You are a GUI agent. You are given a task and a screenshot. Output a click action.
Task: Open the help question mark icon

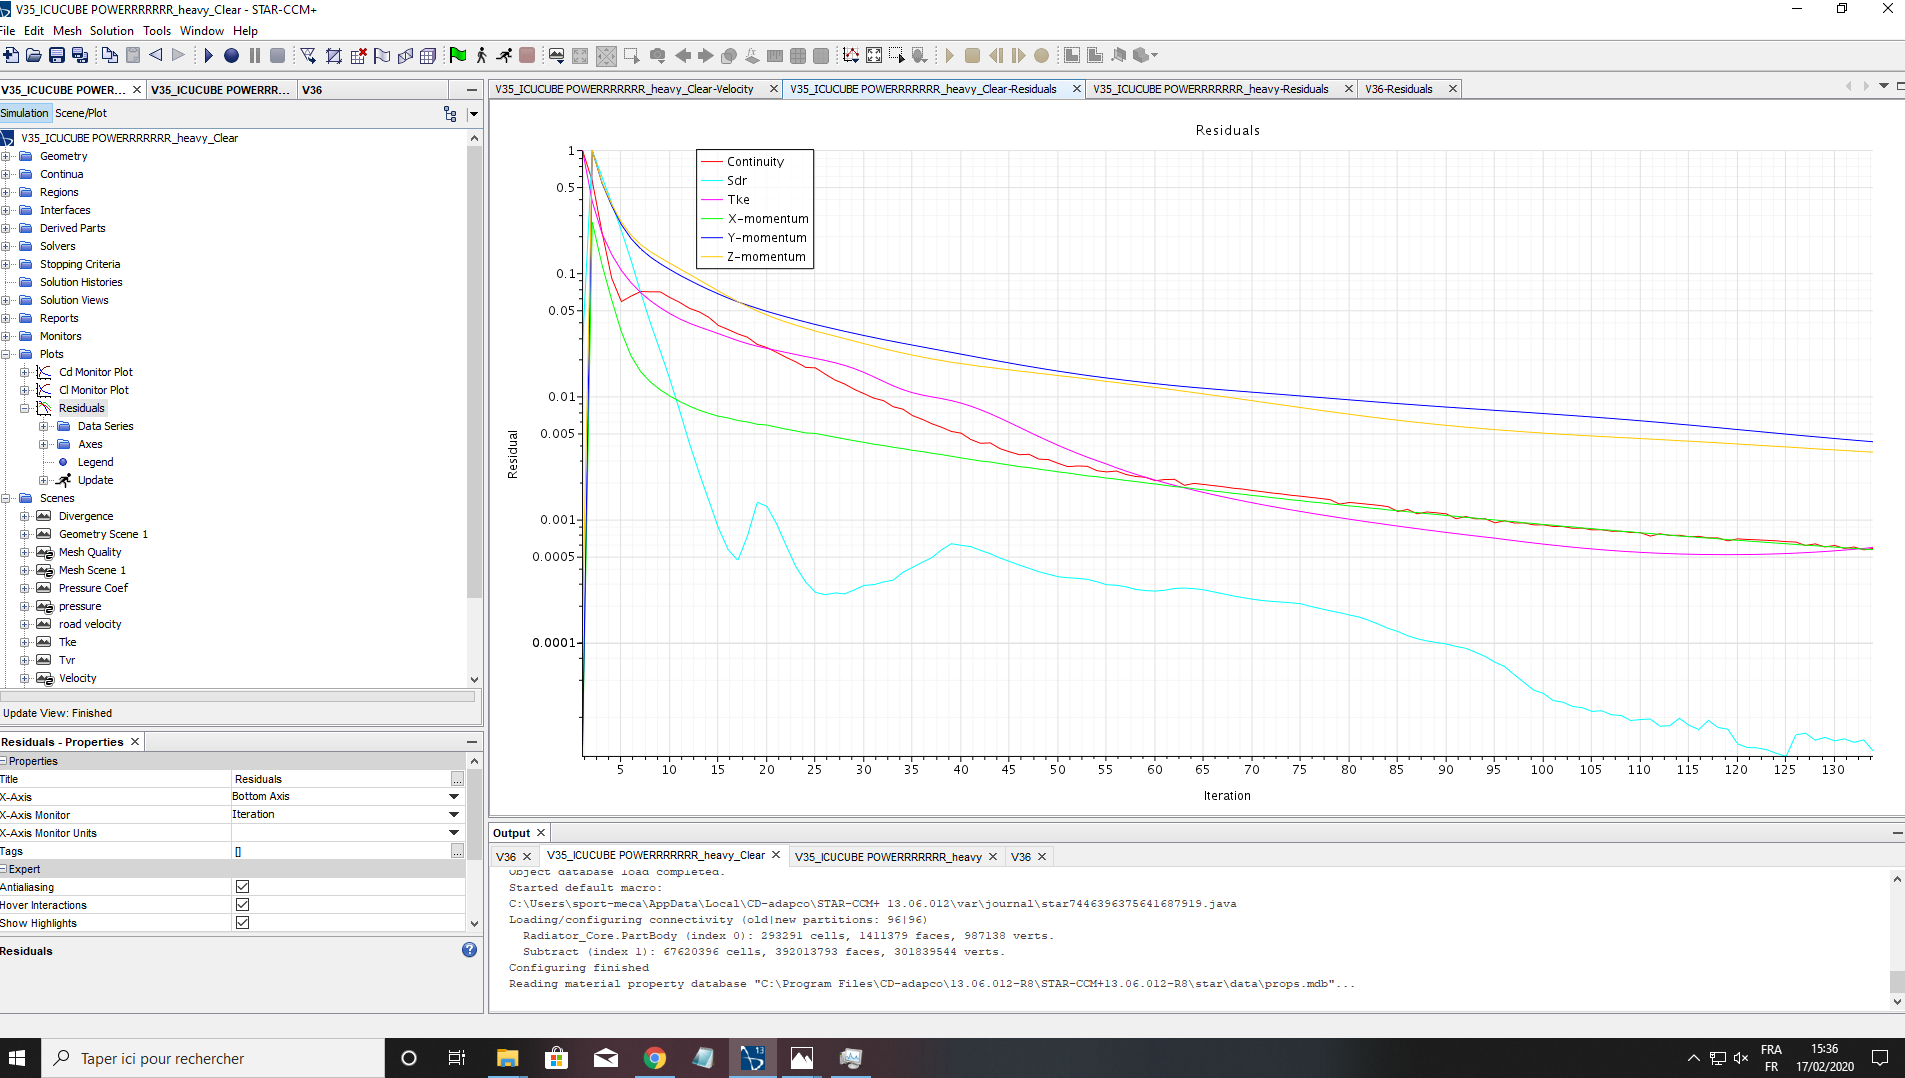click(469, 950)
